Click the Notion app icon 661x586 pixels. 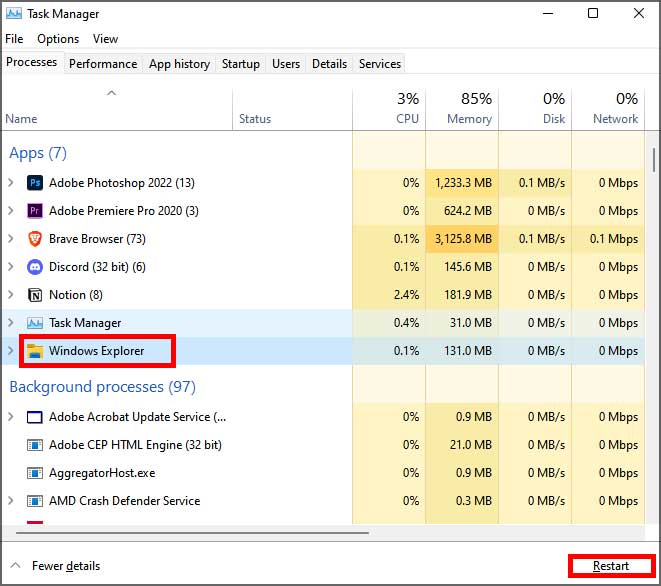(x=35, y=295)
